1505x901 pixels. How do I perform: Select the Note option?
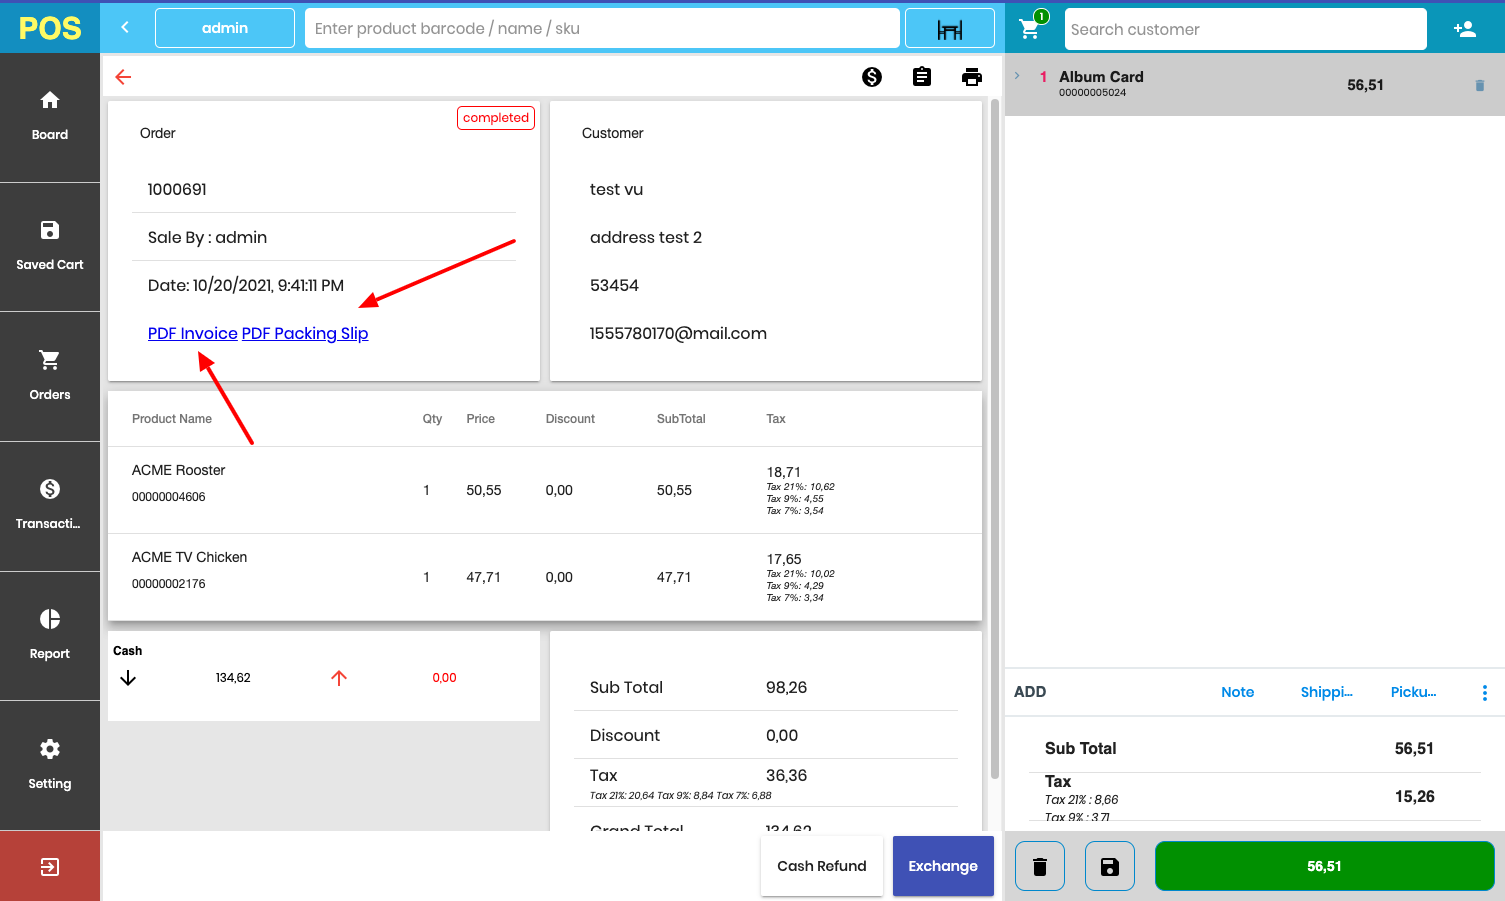click(1237, 692)
